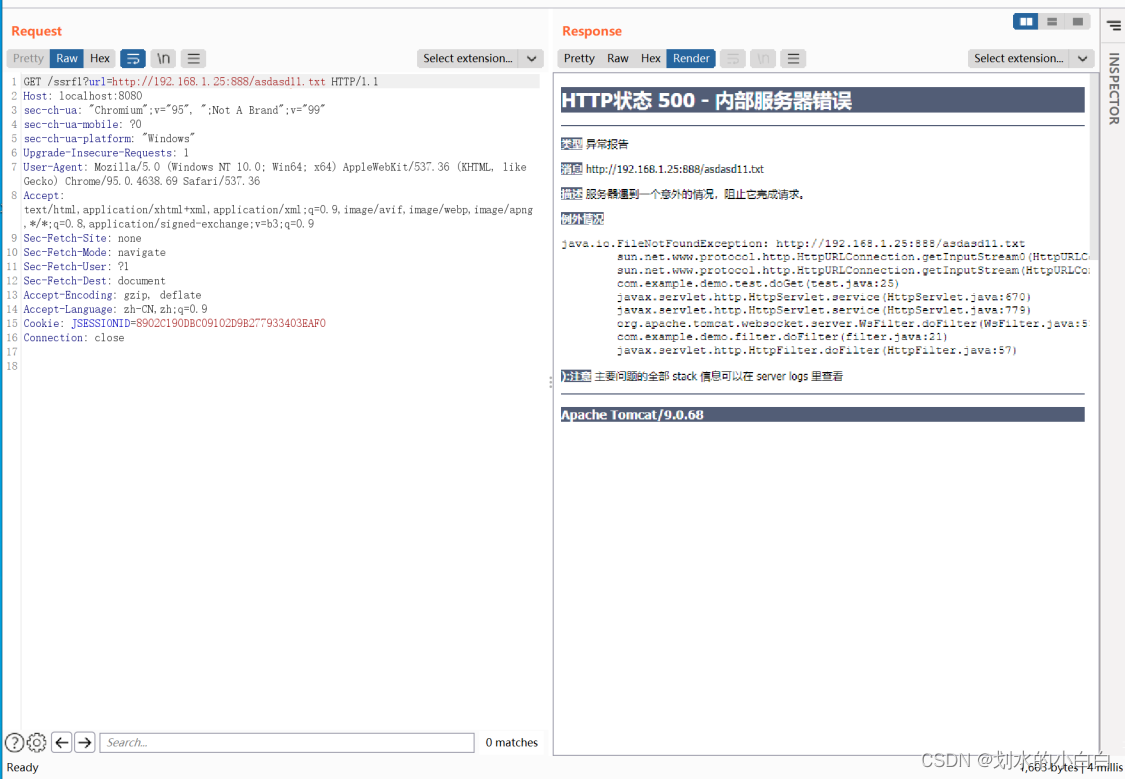Click Accept-Encoding: gzip, deflate line
Screen dimensions: 1125x779
pyautogui.click(x=113, y=296)
